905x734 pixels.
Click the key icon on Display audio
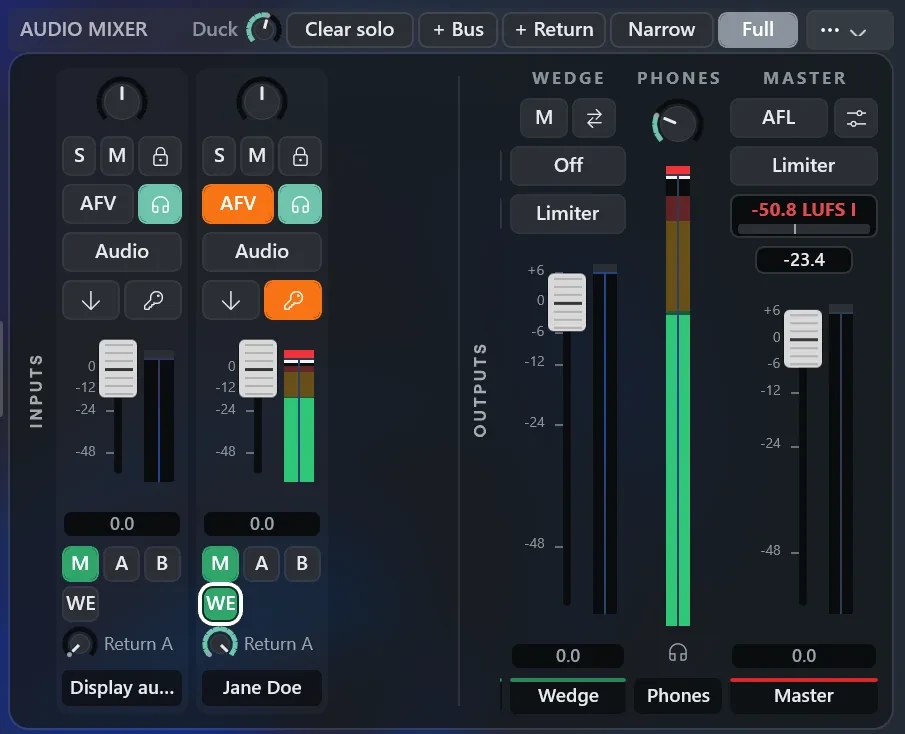click(153, 300)
